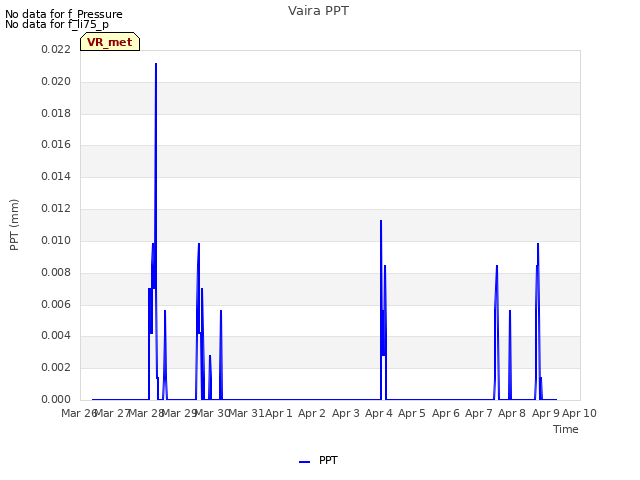
Task: Click the VR_met annotation label
Action: (x=110, y=42)
